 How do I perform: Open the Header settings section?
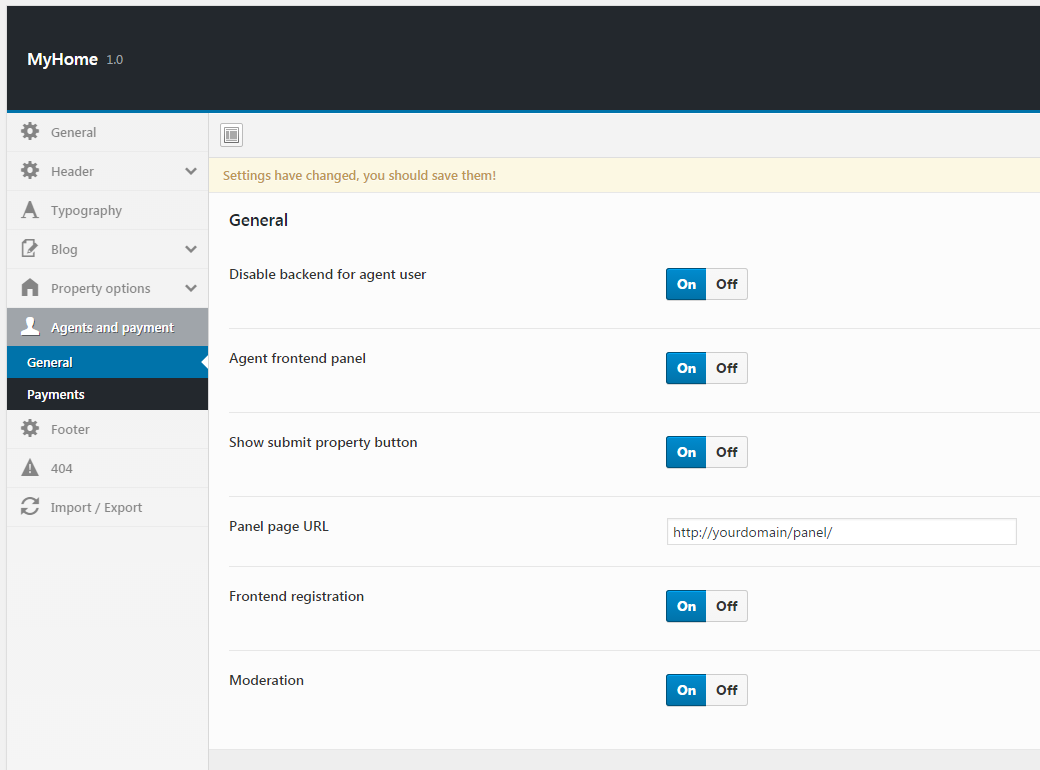[107, 171]
